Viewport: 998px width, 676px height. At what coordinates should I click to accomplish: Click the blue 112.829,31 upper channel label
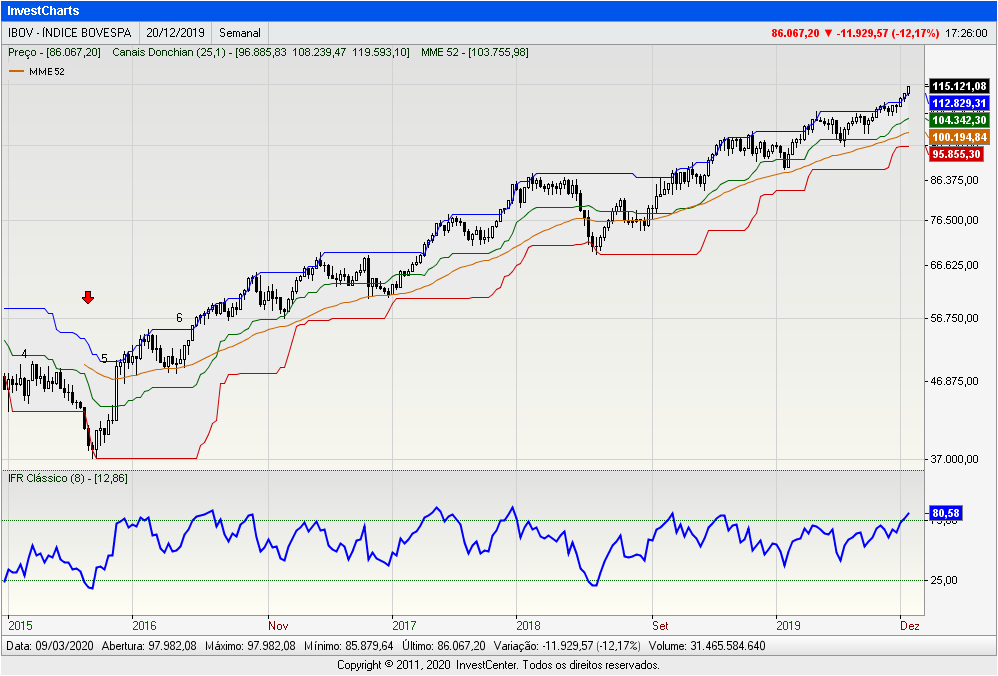[x=959, y=103]
